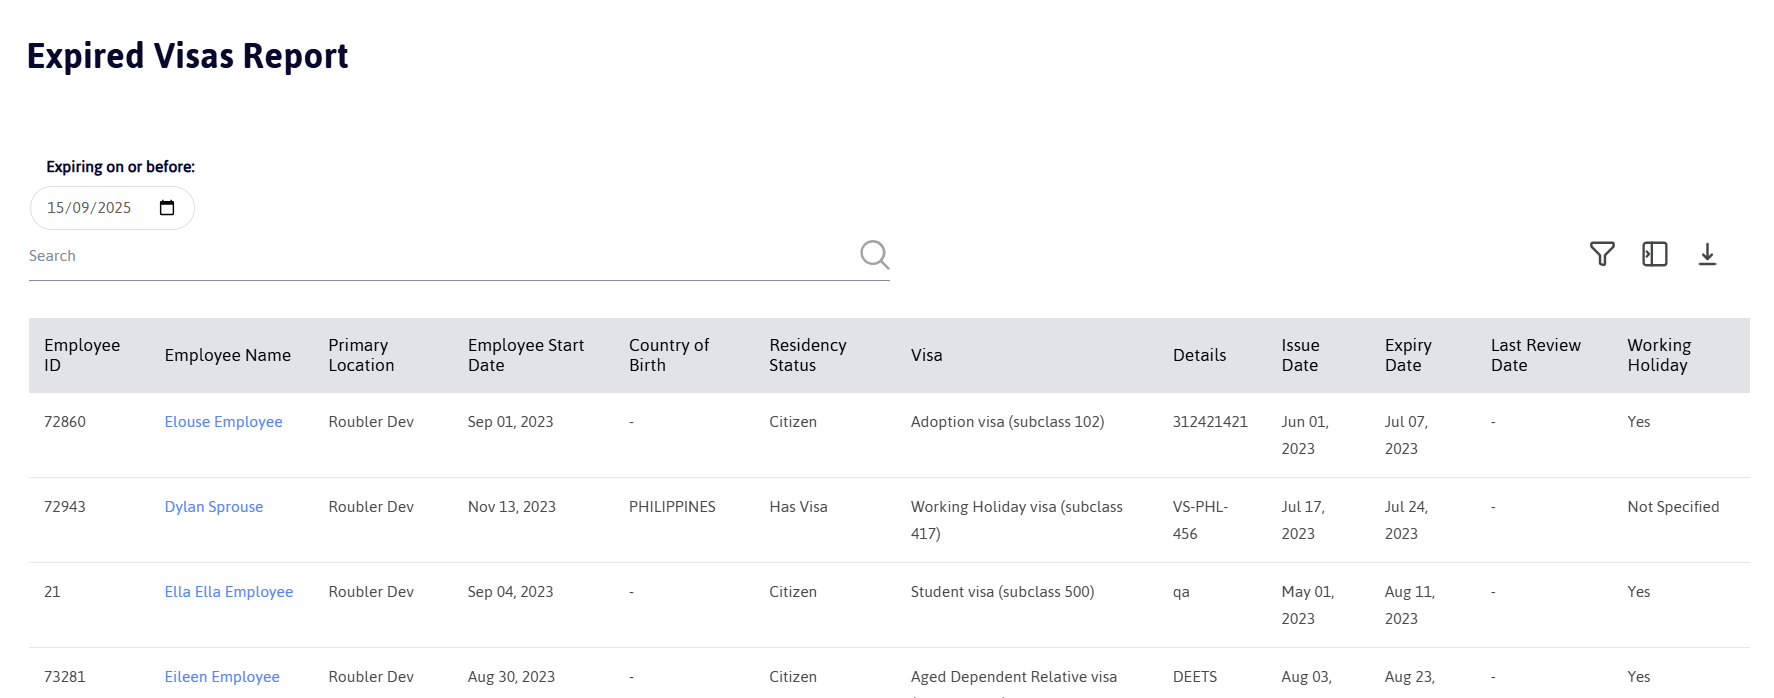Sort by Primary Location column header

[361, 355]
